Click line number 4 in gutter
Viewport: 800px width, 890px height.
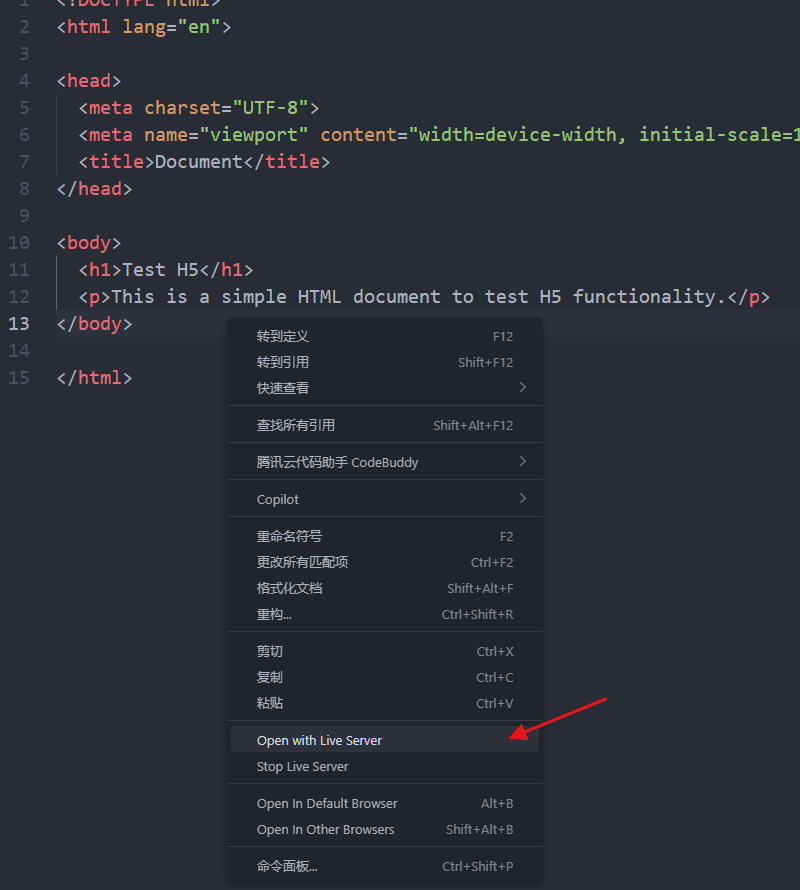click(x=24, y=81)
